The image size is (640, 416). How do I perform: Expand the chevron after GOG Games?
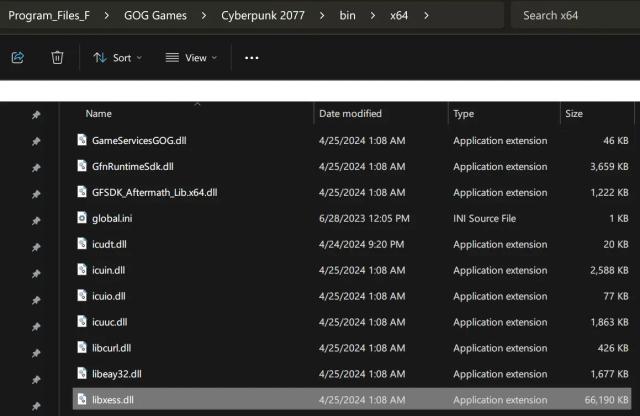(204, 16)
